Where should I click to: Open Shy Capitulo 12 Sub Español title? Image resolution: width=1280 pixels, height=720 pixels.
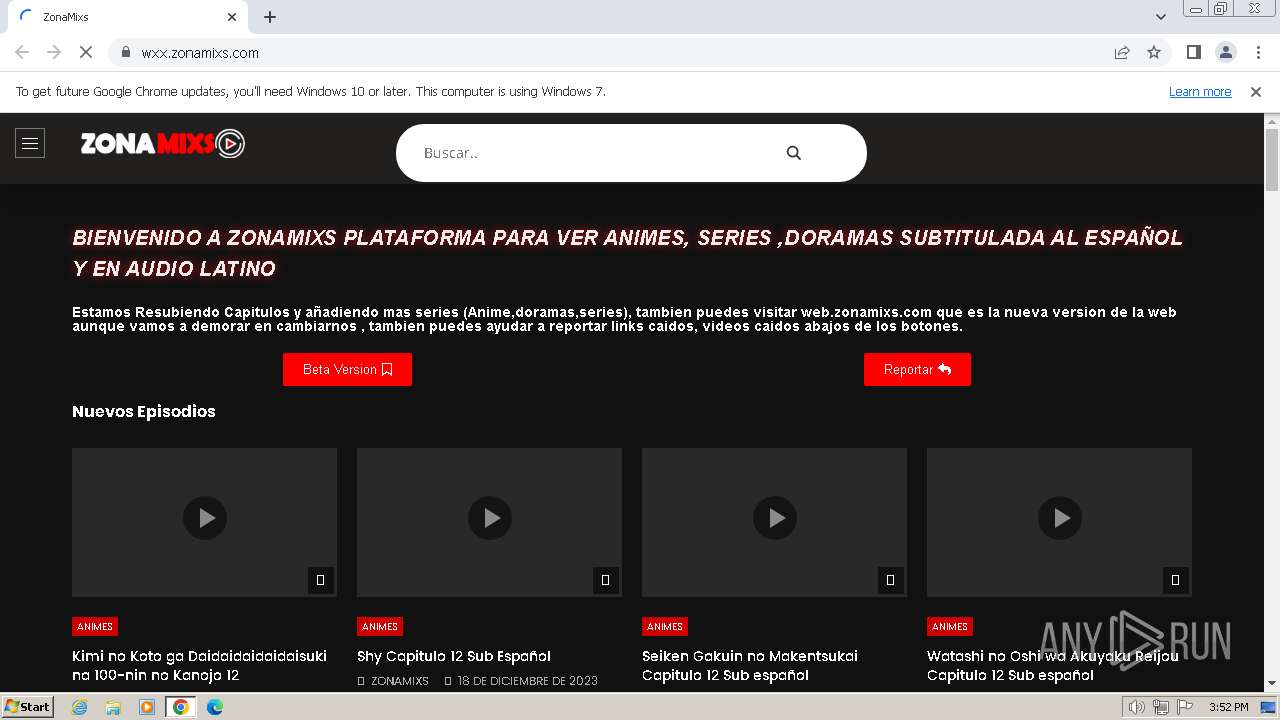click(454, 656)
